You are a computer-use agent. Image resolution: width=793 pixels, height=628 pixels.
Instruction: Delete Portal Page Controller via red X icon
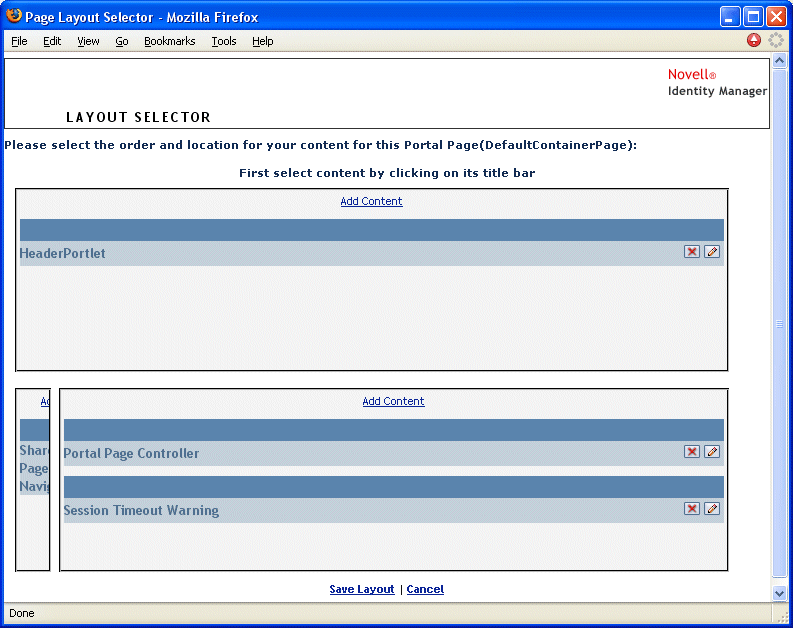691,452
